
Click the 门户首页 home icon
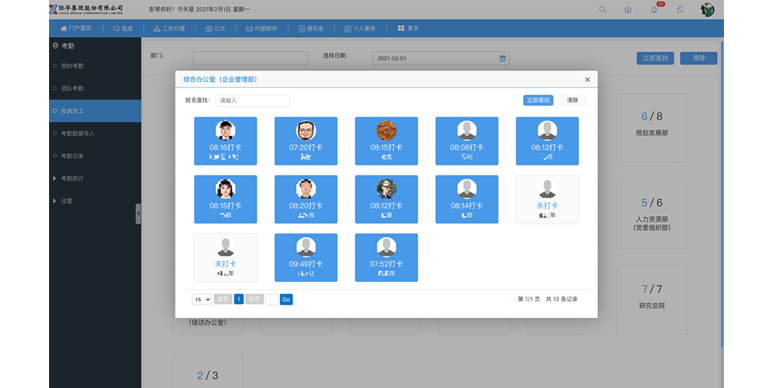tap(64, 29)
